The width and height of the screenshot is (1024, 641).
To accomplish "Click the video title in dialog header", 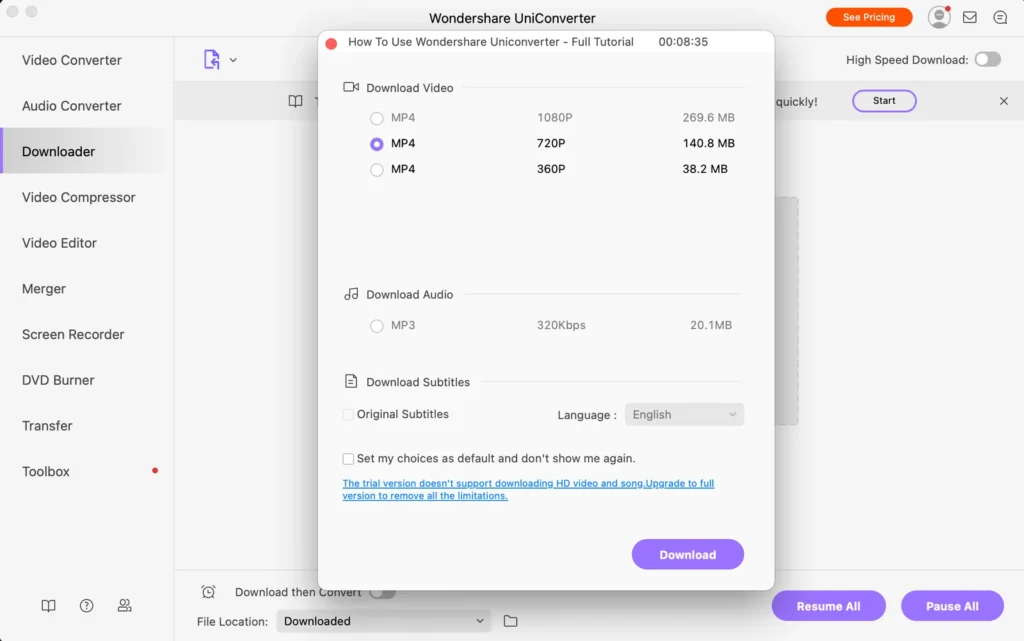I will tap(490, 42).
